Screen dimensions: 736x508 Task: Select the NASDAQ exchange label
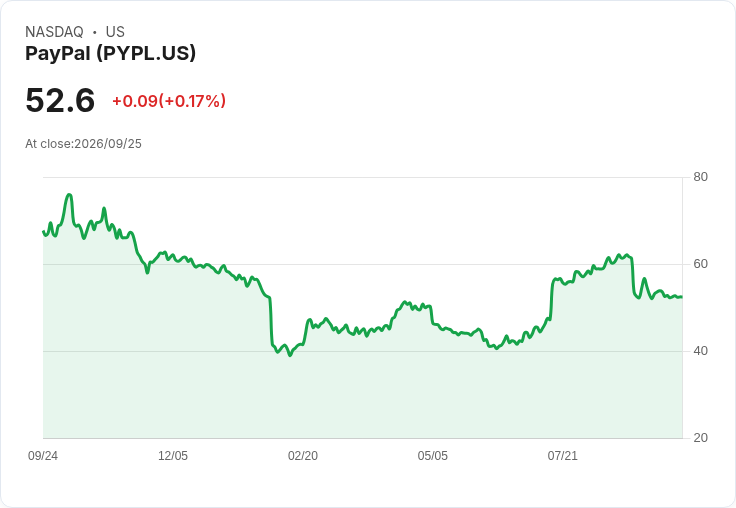click(54, 31)
